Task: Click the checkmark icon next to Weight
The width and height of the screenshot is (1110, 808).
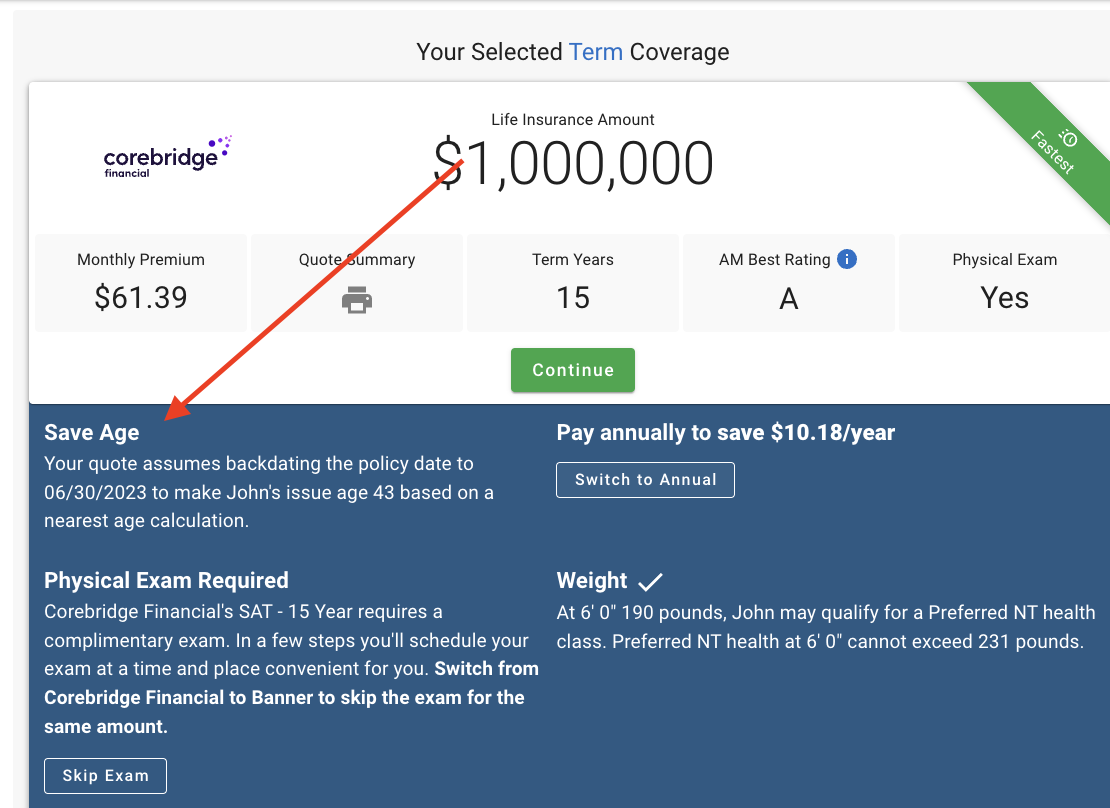Action: (650, 581)
